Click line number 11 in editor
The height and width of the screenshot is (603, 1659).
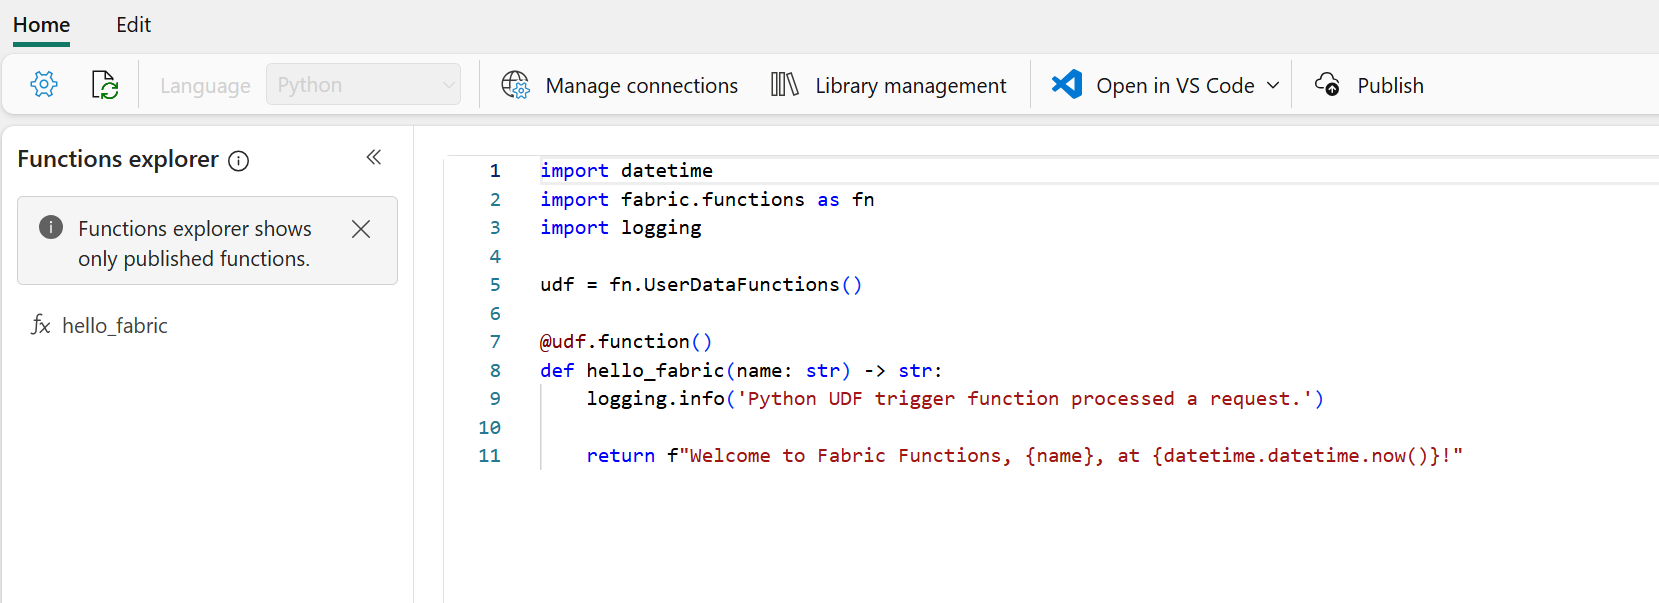tap(489, 456)
